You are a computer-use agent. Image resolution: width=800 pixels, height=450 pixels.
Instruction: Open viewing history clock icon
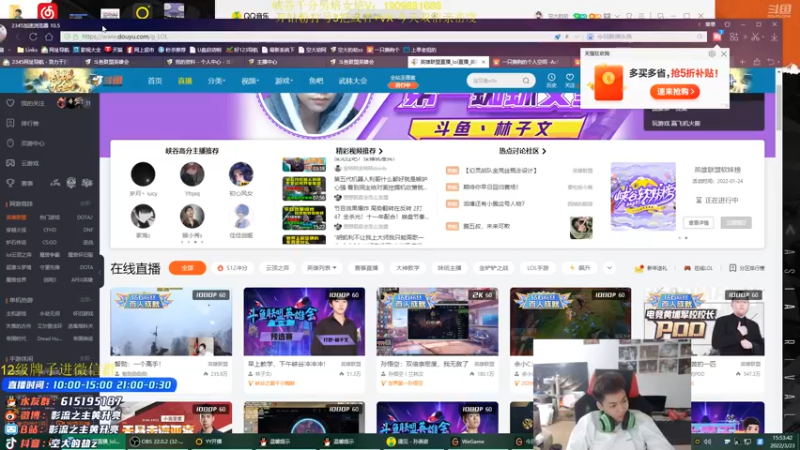(x=552, y=80)
